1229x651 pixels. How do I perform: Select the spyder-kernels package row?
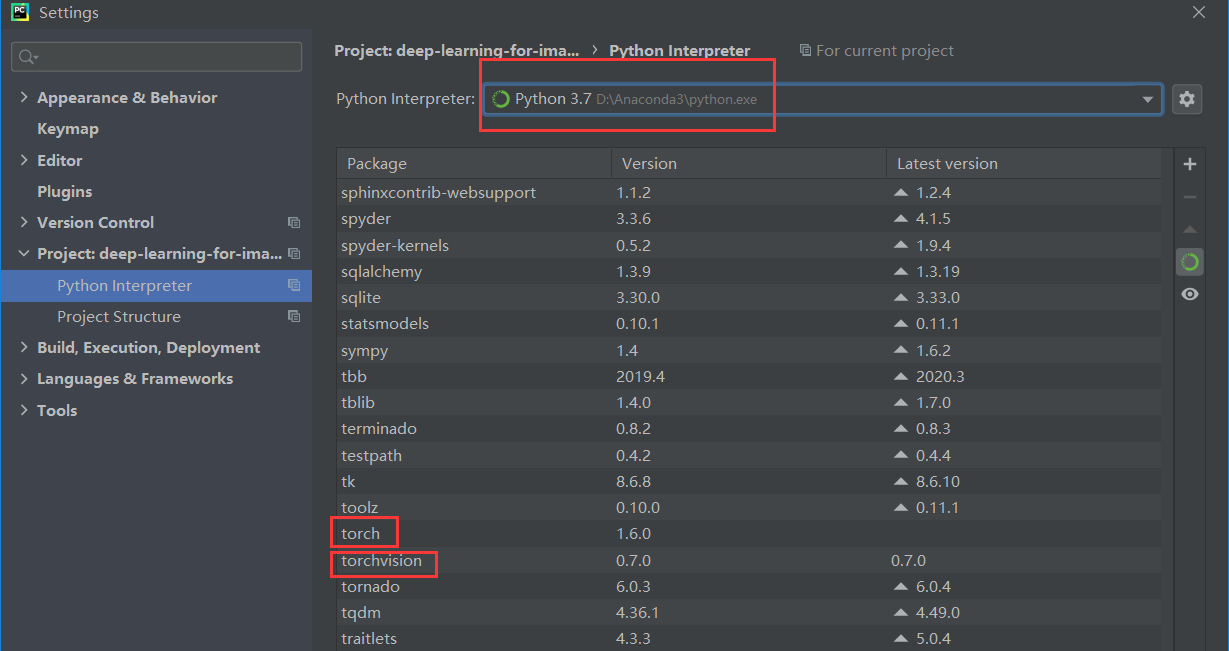pyautogui.click(x=750, y=245)
